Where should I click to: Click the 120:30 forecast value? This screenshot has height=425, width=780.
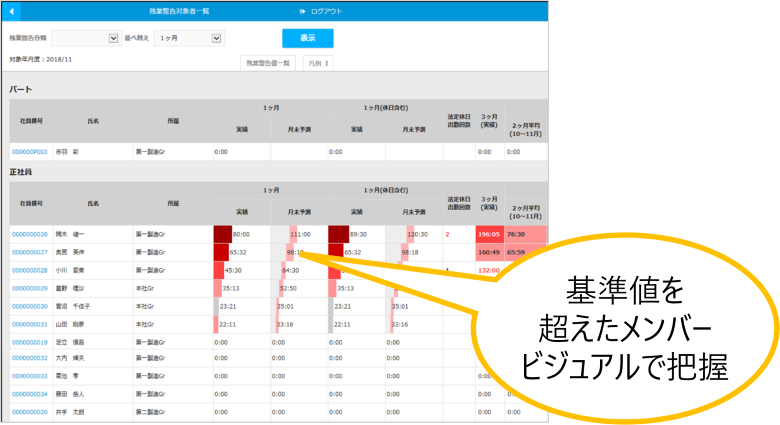click(417, 234)
